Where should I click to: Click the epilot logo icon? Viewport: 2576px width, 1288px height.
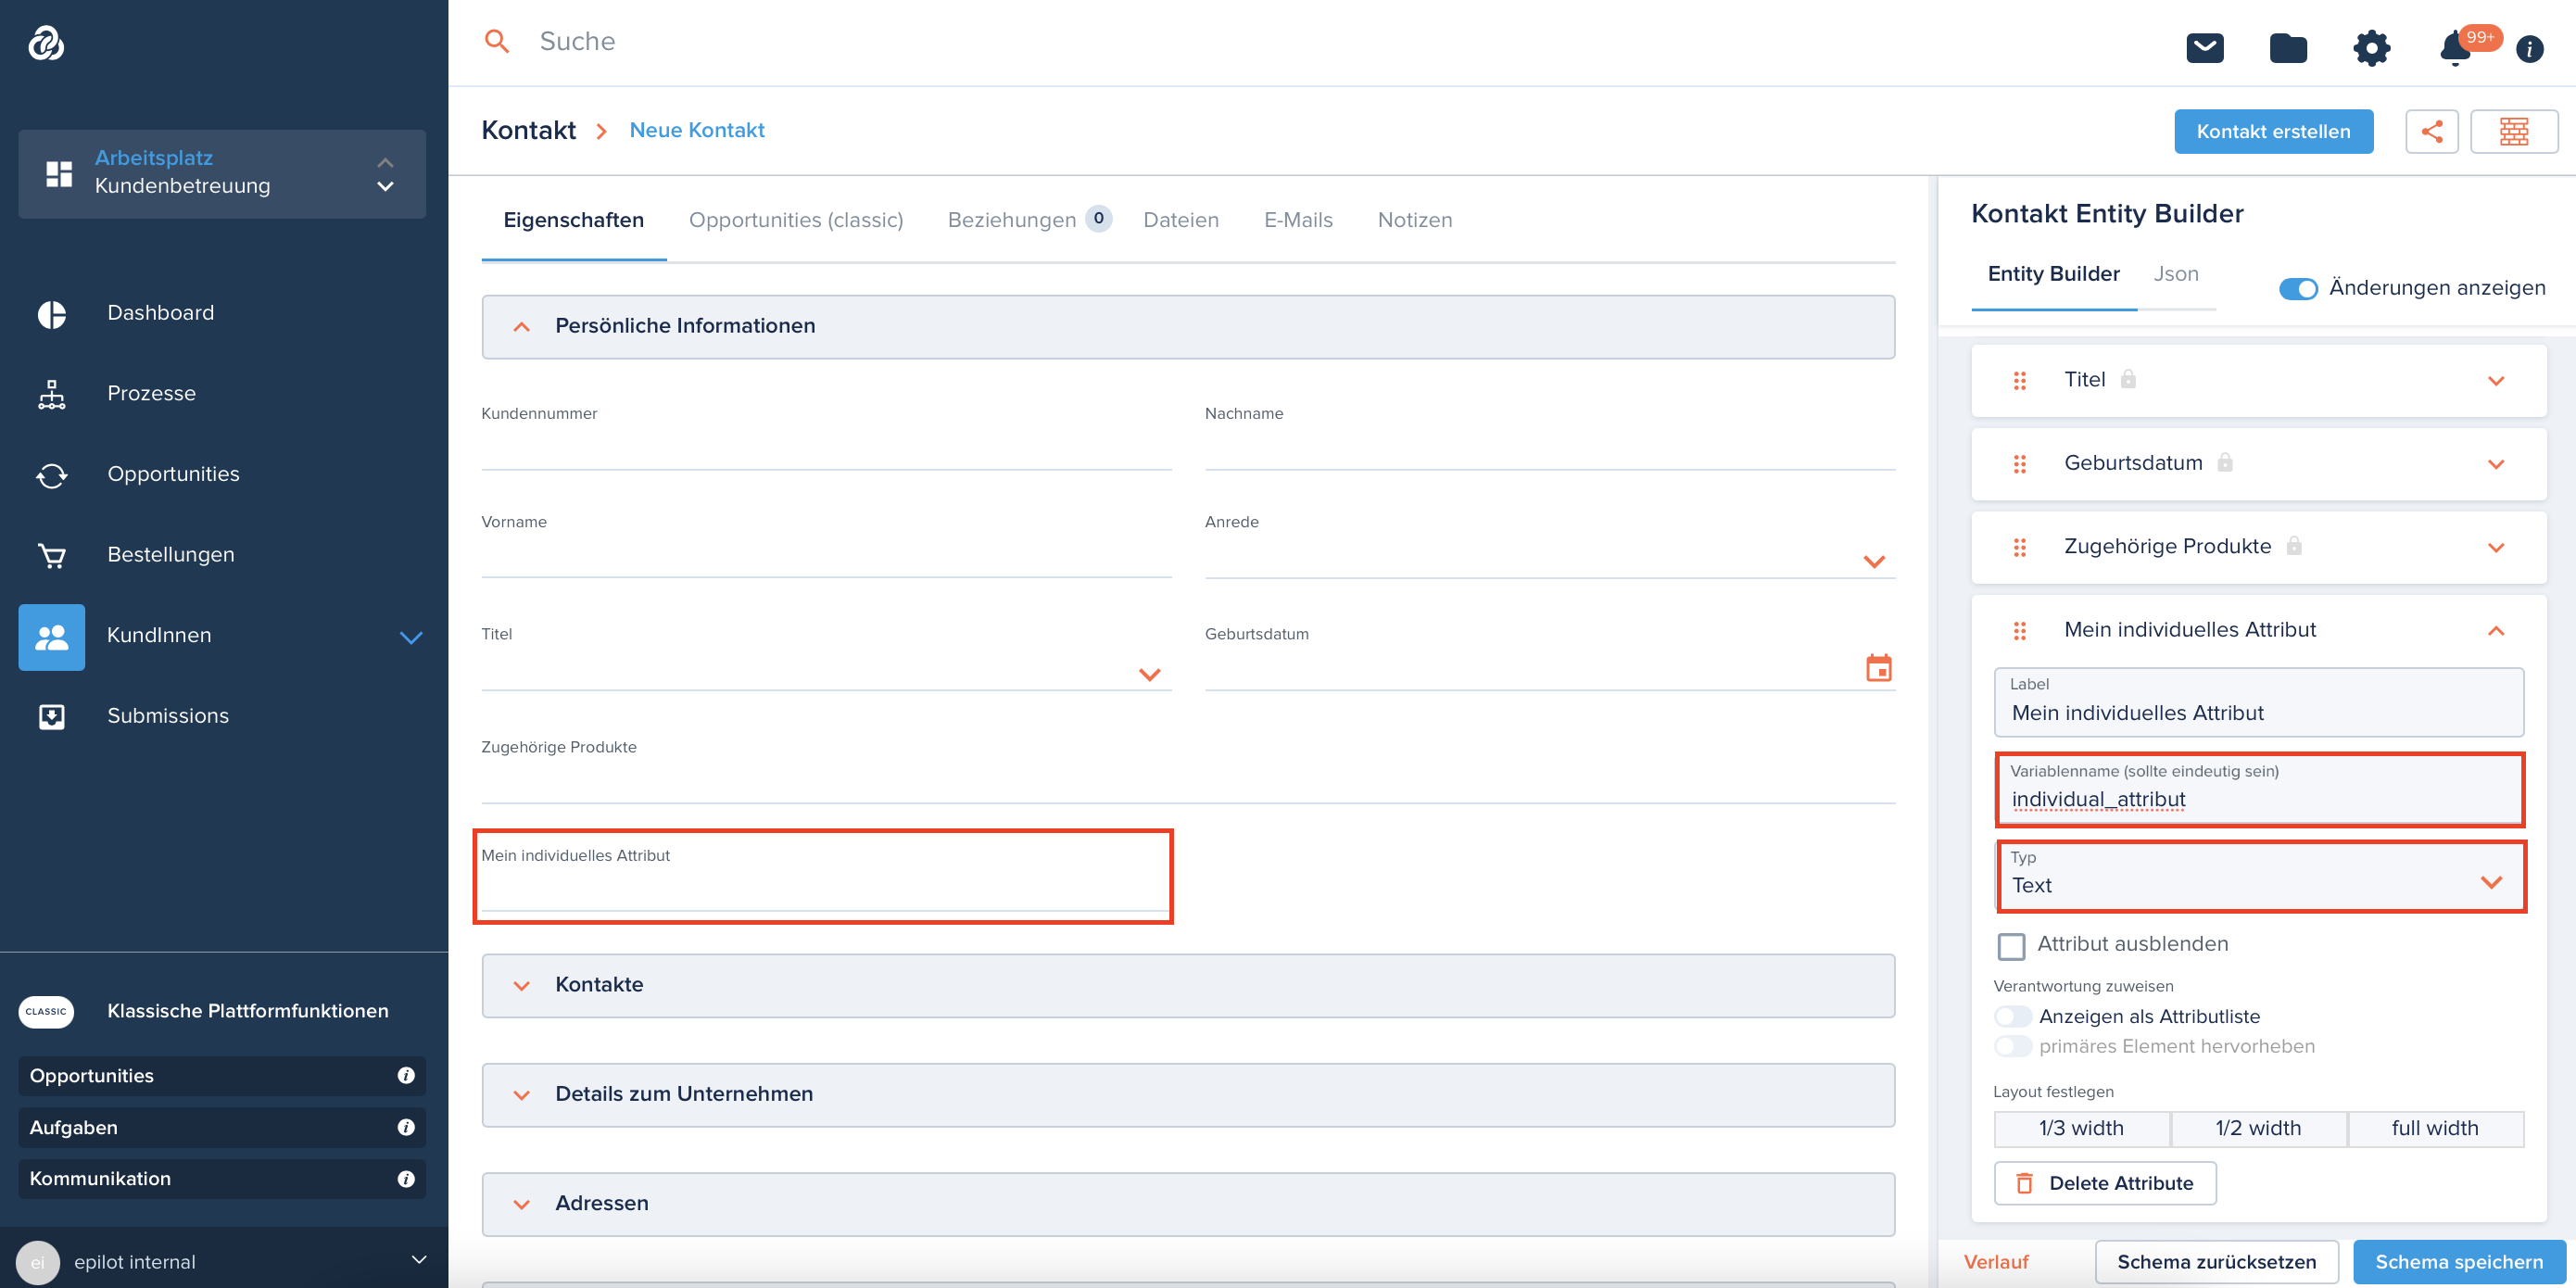46,43
